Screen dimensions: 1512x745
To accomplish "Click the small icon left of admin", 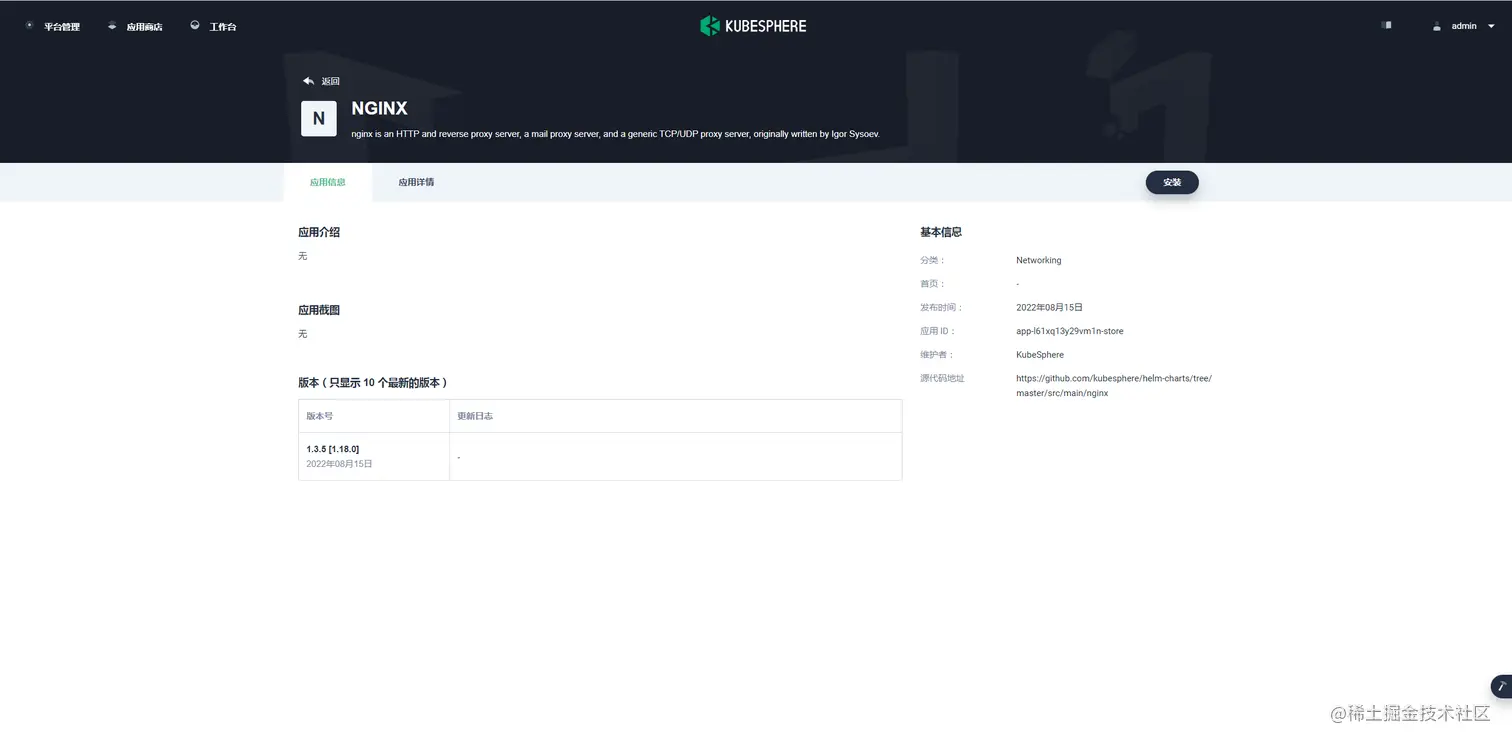I will (x=1386, y=25).
